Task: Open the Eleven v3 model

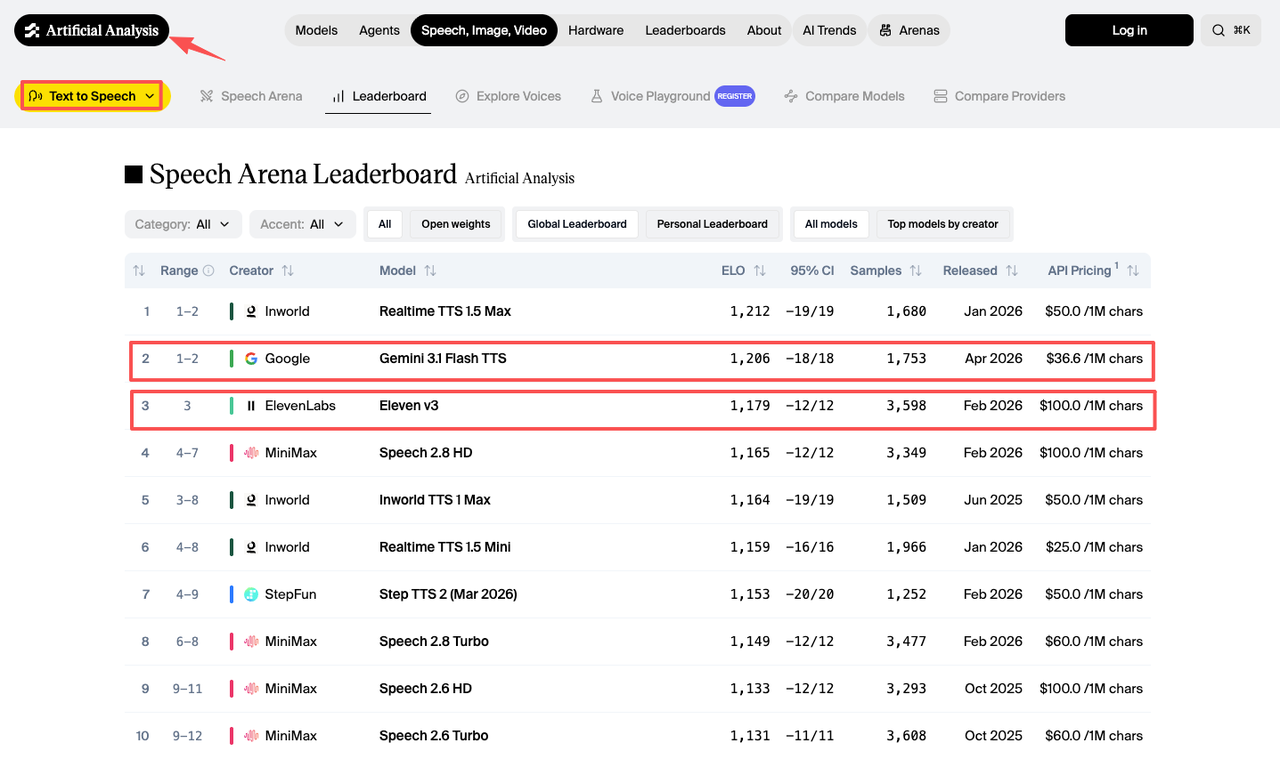Action: coord(409,406)
